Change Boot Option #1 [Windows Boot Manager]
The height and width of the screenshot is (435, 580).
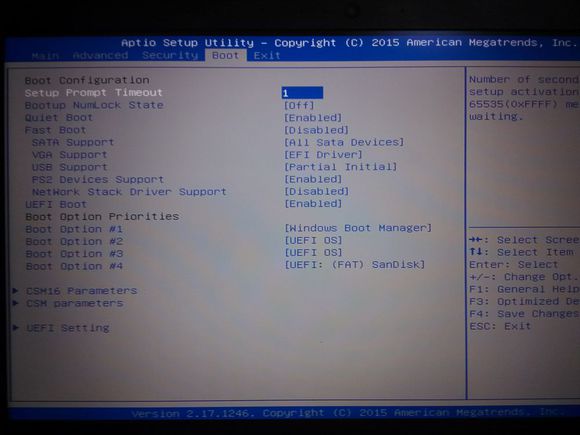(x=358, y=228)
